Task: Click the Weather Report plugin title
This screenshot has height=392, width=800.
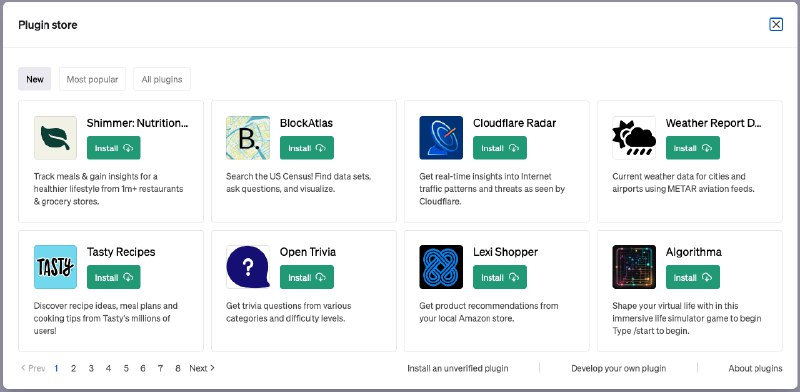Action: click(714, 123)
